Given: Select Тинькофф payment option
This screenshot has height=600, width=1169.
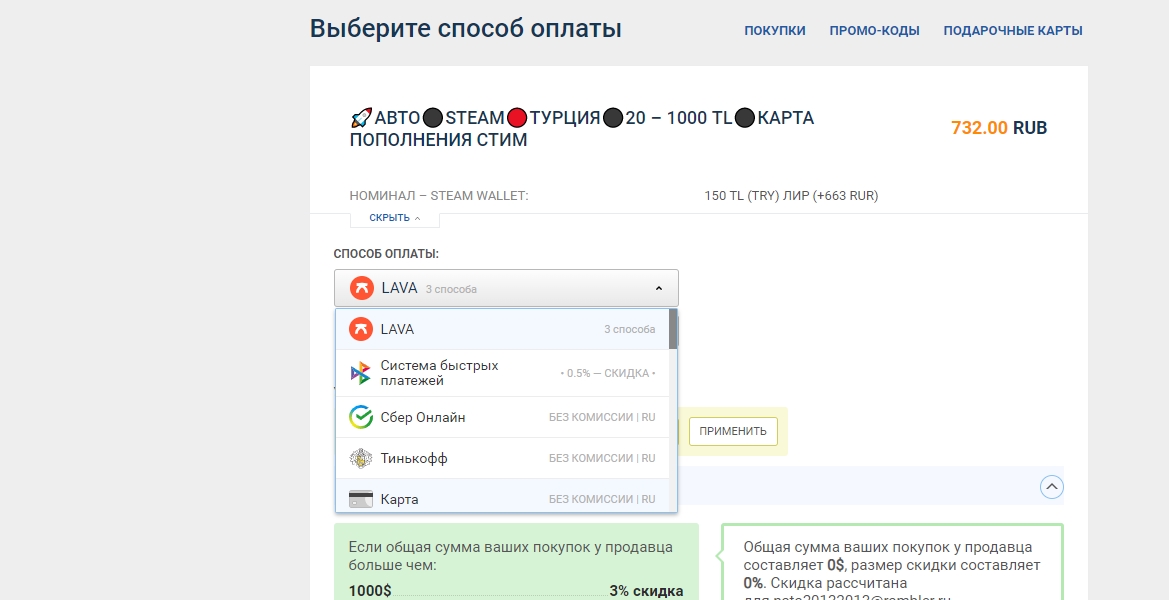Looking at the screenshot, I should click(503, 458).
